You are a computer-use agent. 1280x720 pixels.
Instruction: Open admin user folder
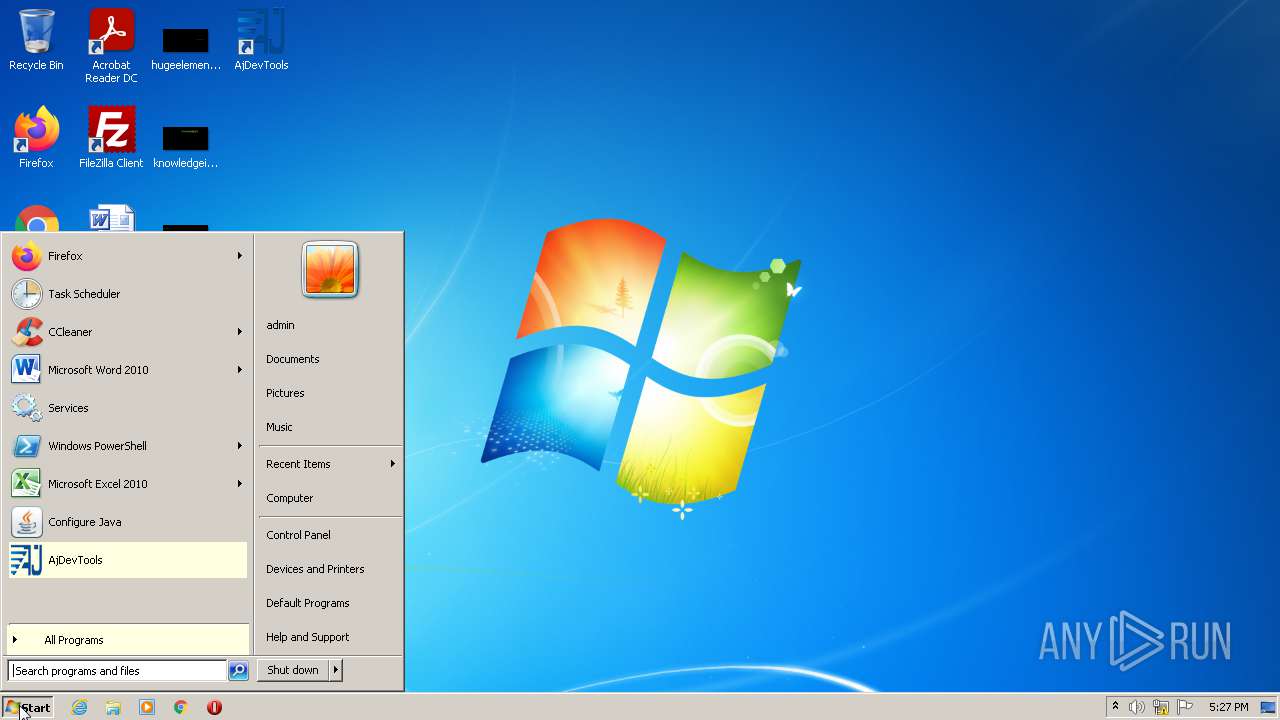(330, 325)
